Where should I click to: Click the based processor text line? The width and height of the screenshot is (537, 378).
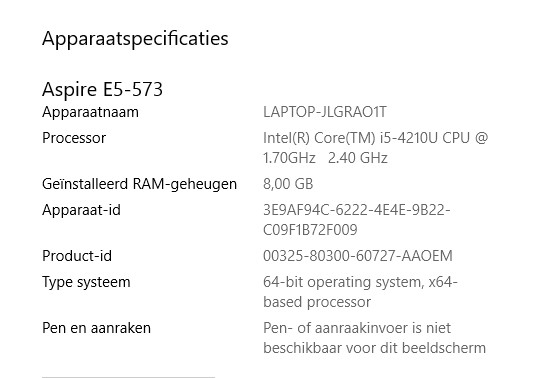pyautogui.click(x=317, y=303)
